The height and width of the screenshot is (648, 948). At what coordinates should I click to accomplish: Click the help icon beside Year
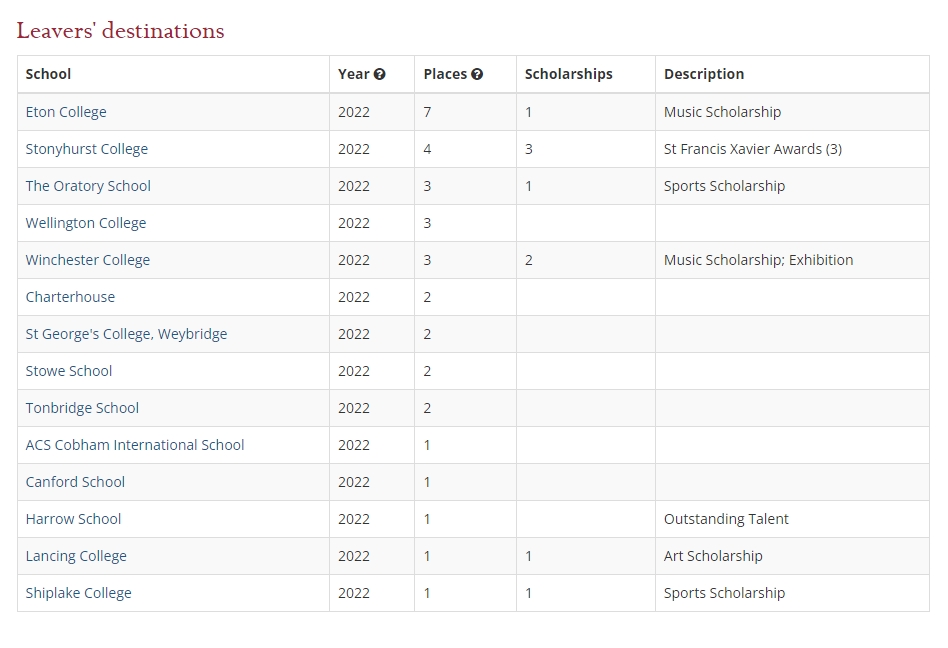[x=380, y=74]
